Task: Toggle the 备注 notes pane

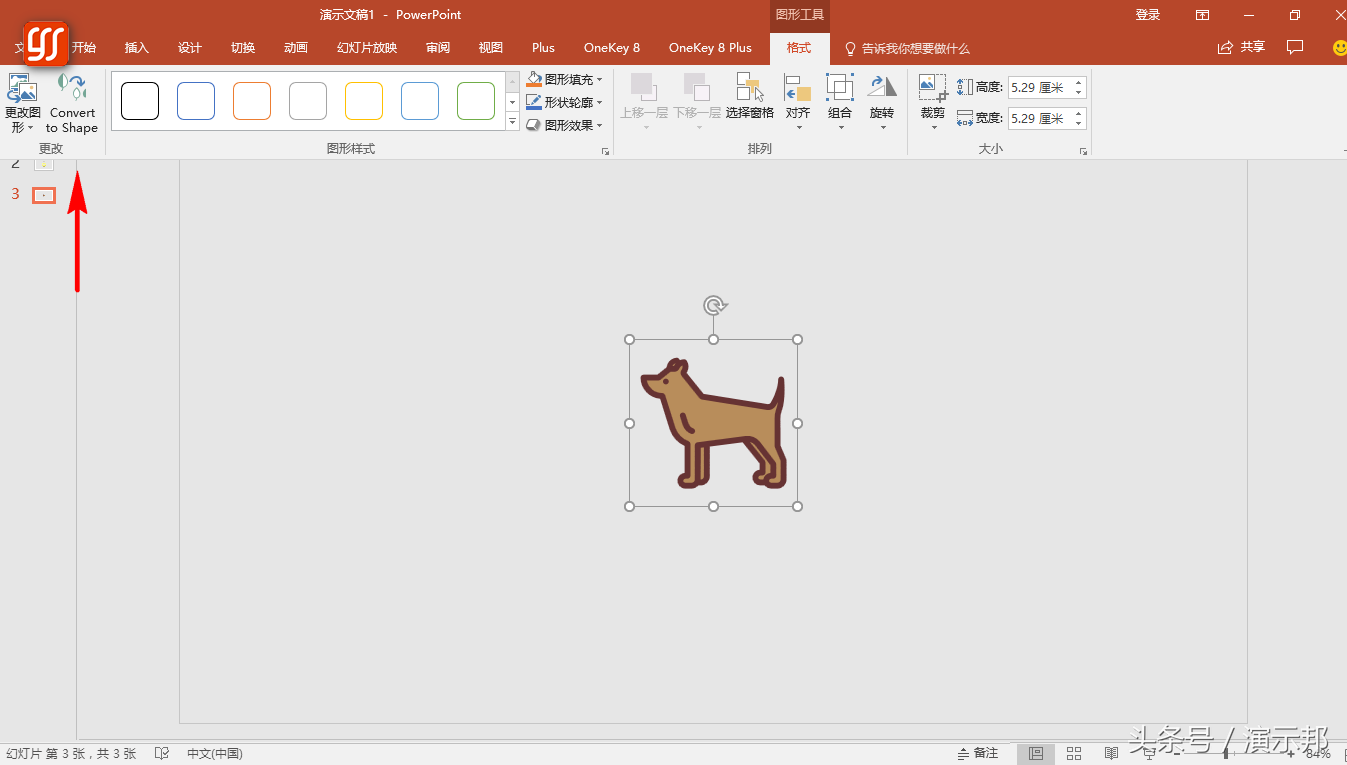Action: click(x=978, y=753)
